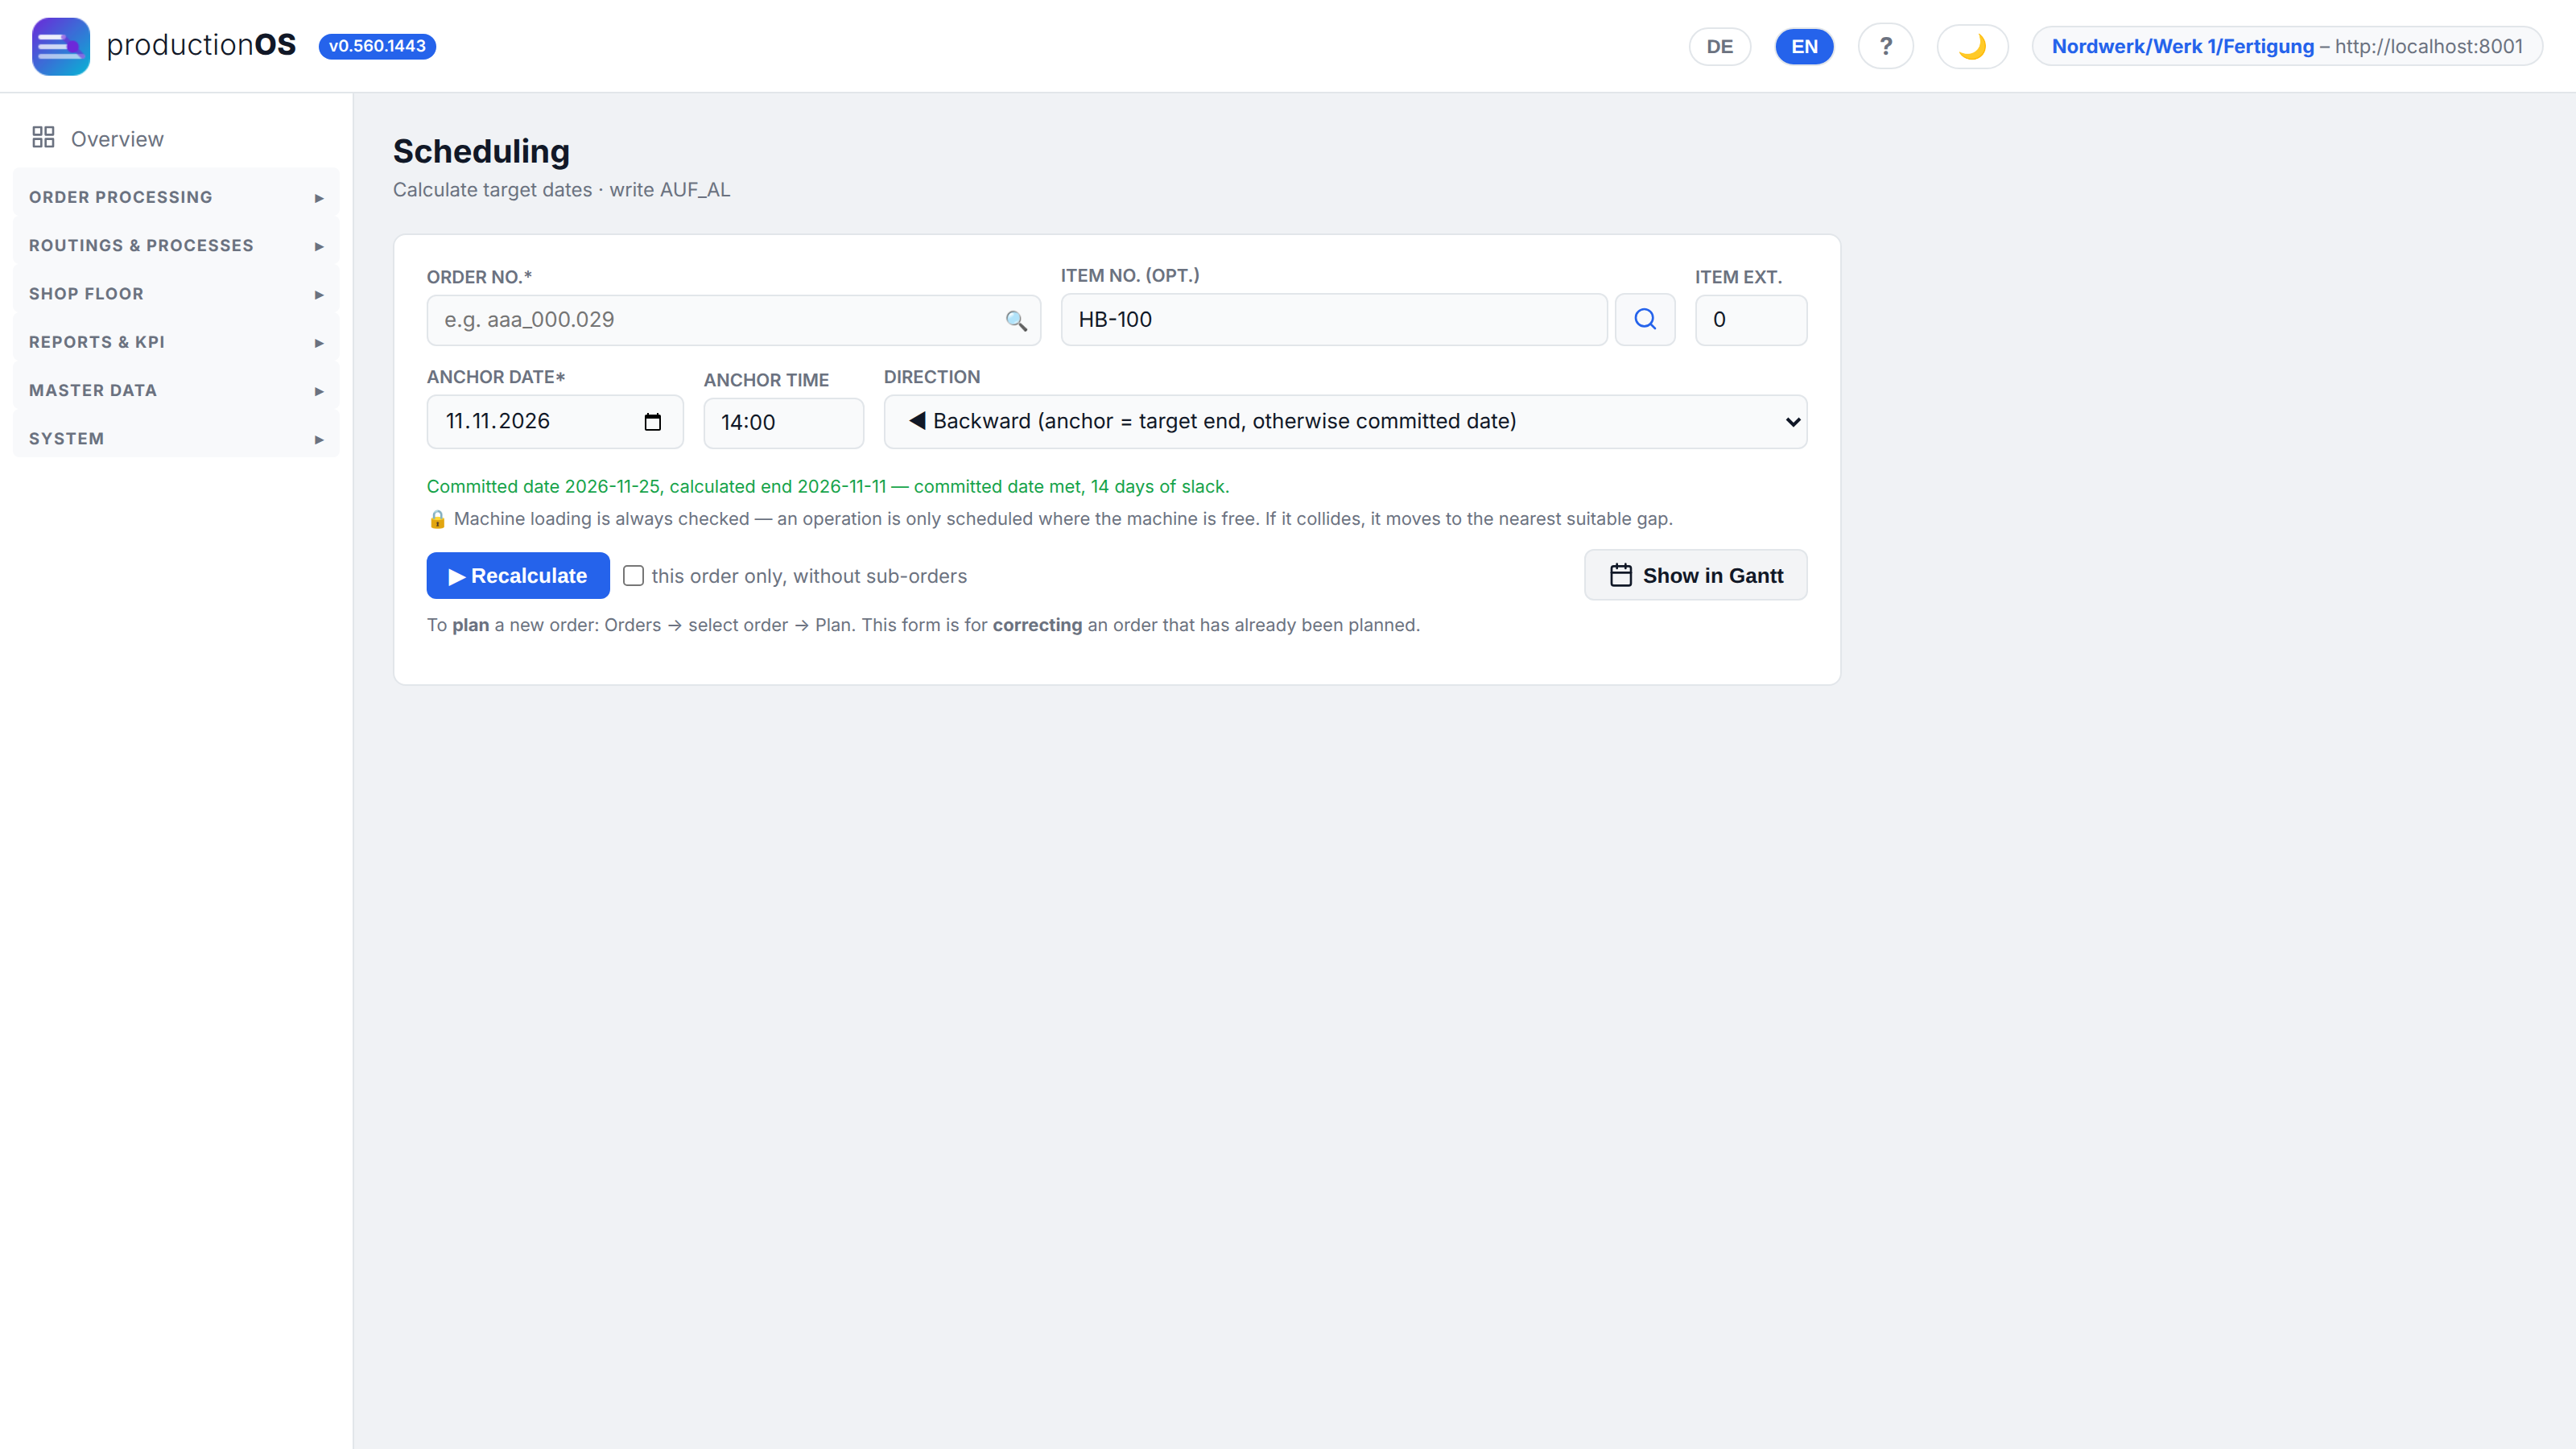
Task: Switch language to DE
Action: point(1720,47)
